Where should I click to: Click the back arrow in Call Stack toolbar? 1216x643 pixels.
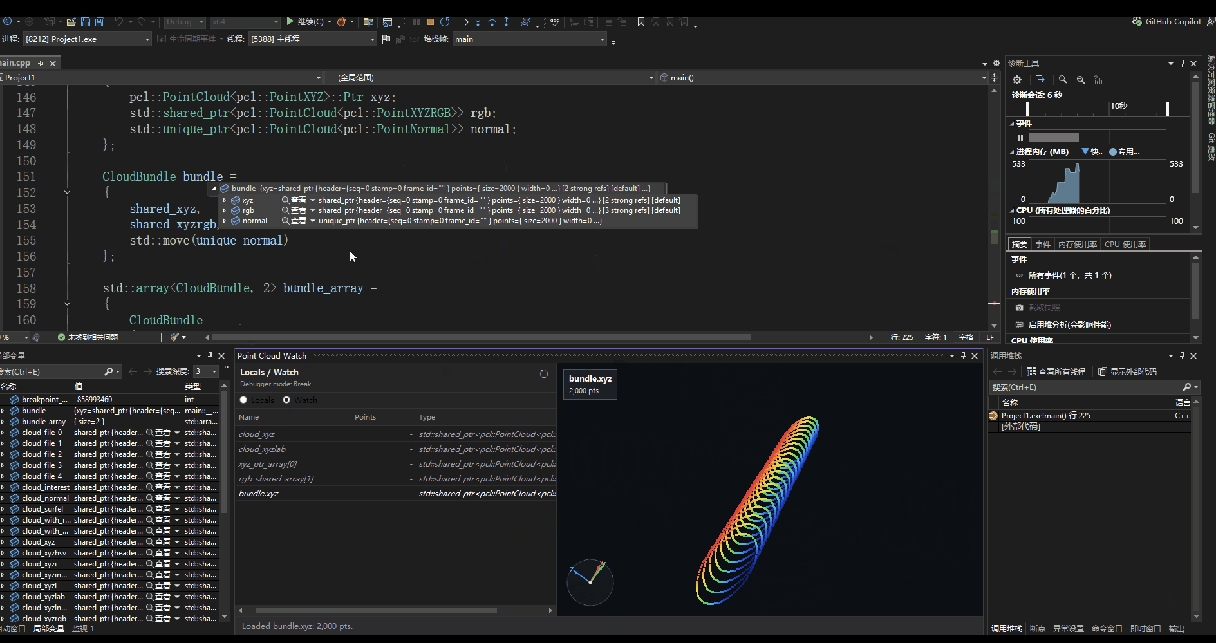996,371
